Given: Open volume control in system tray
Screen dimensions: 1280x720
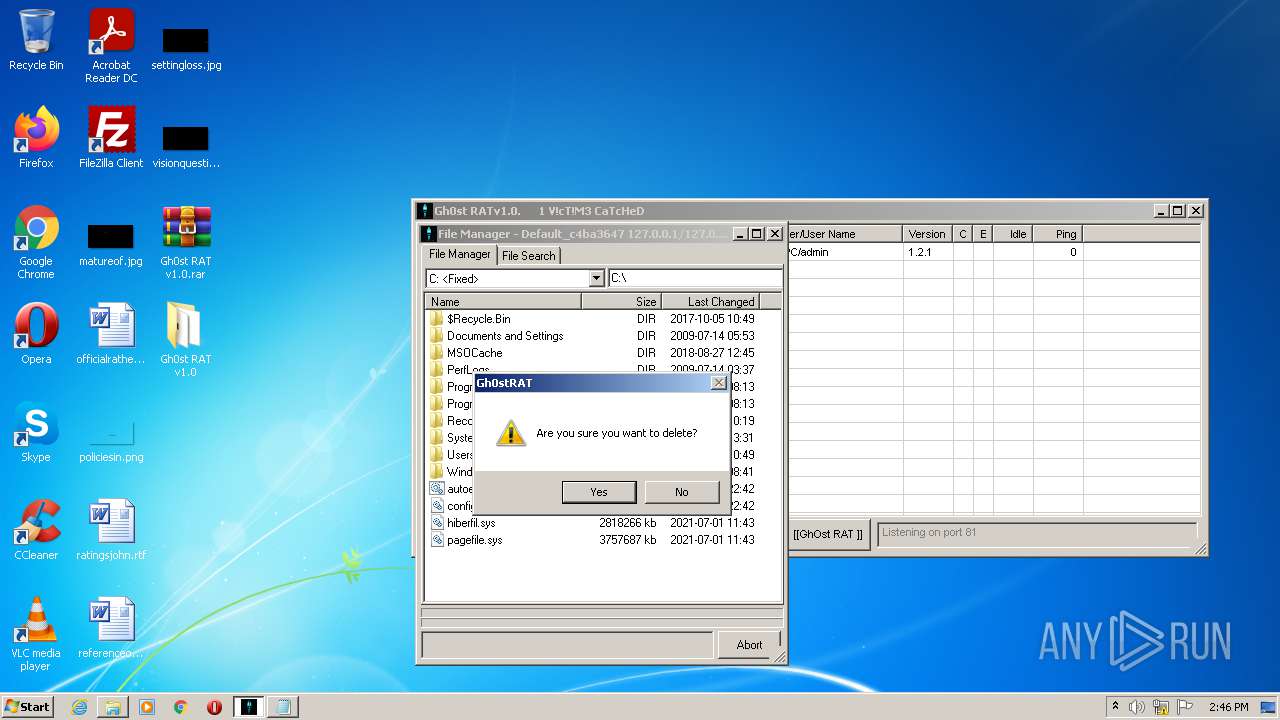Looking at the screenshot, I should 1137,707.
